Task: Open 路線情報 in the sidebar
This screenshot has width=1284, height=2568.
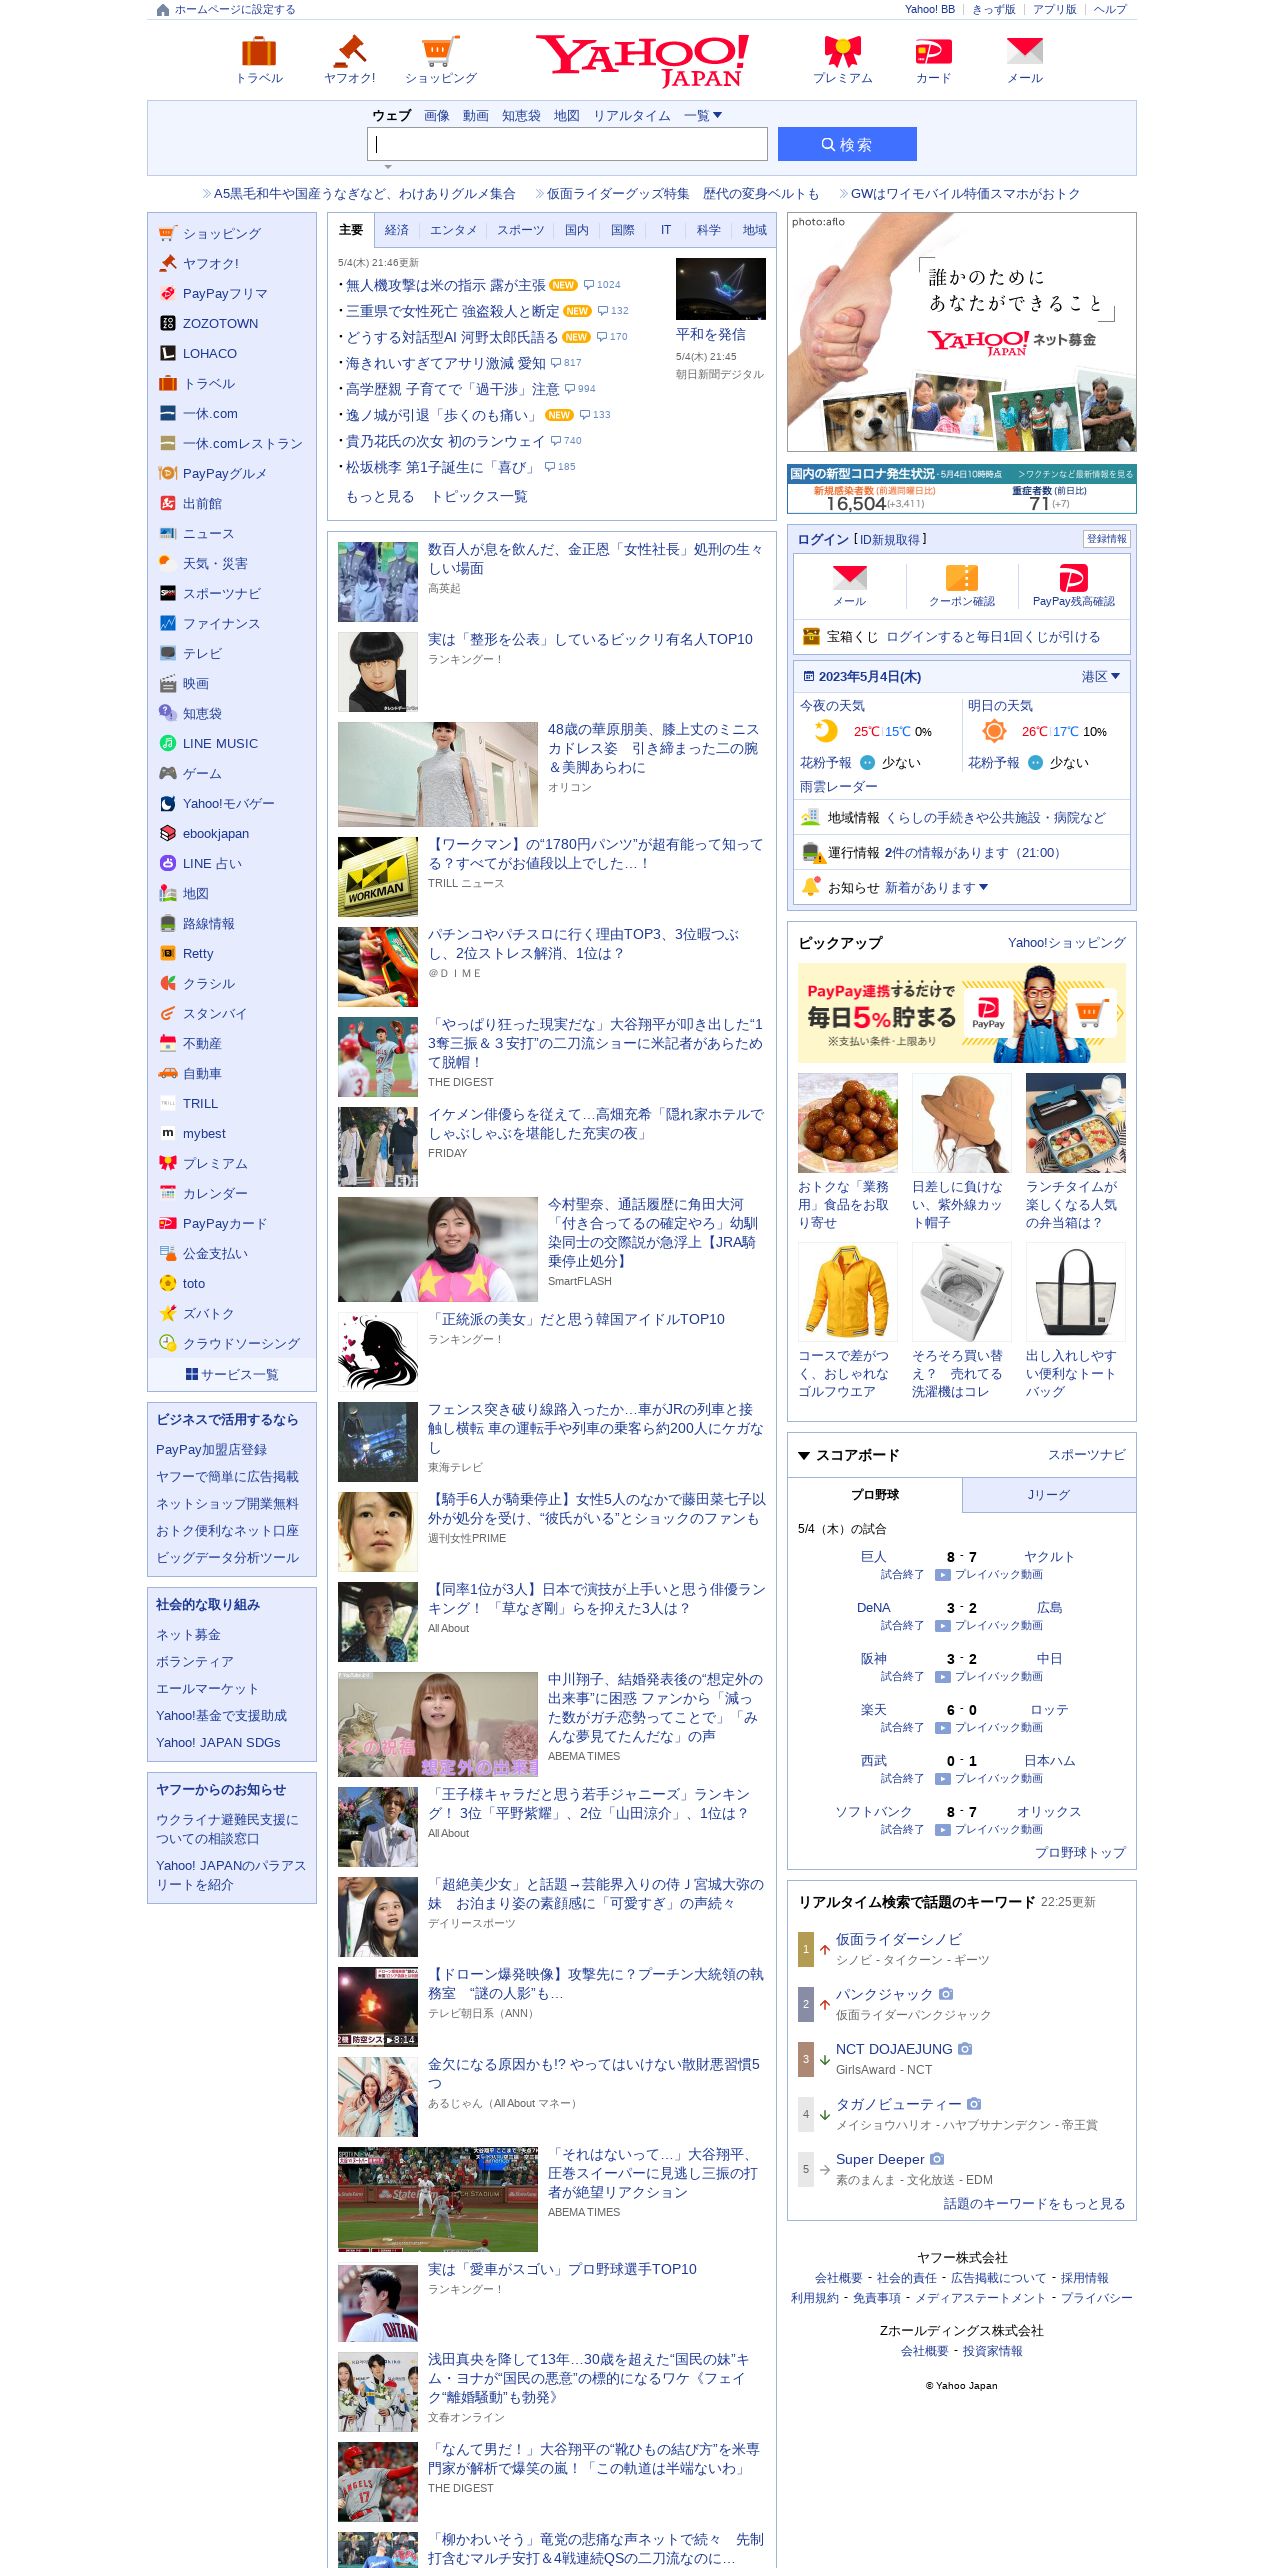Action: [x=208, y=924]
